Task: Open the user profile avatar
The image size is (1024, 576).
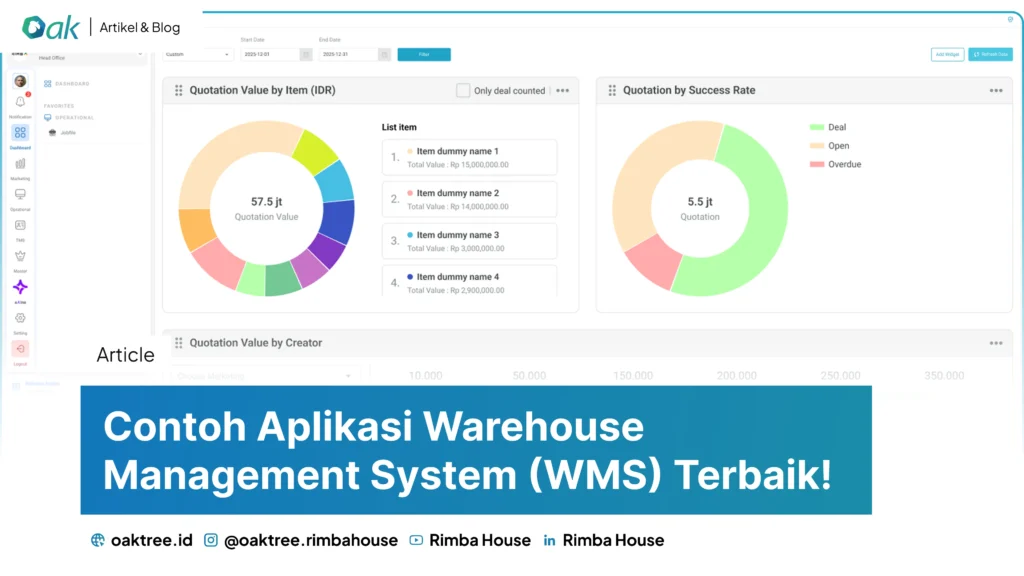Action: point(20,81)
